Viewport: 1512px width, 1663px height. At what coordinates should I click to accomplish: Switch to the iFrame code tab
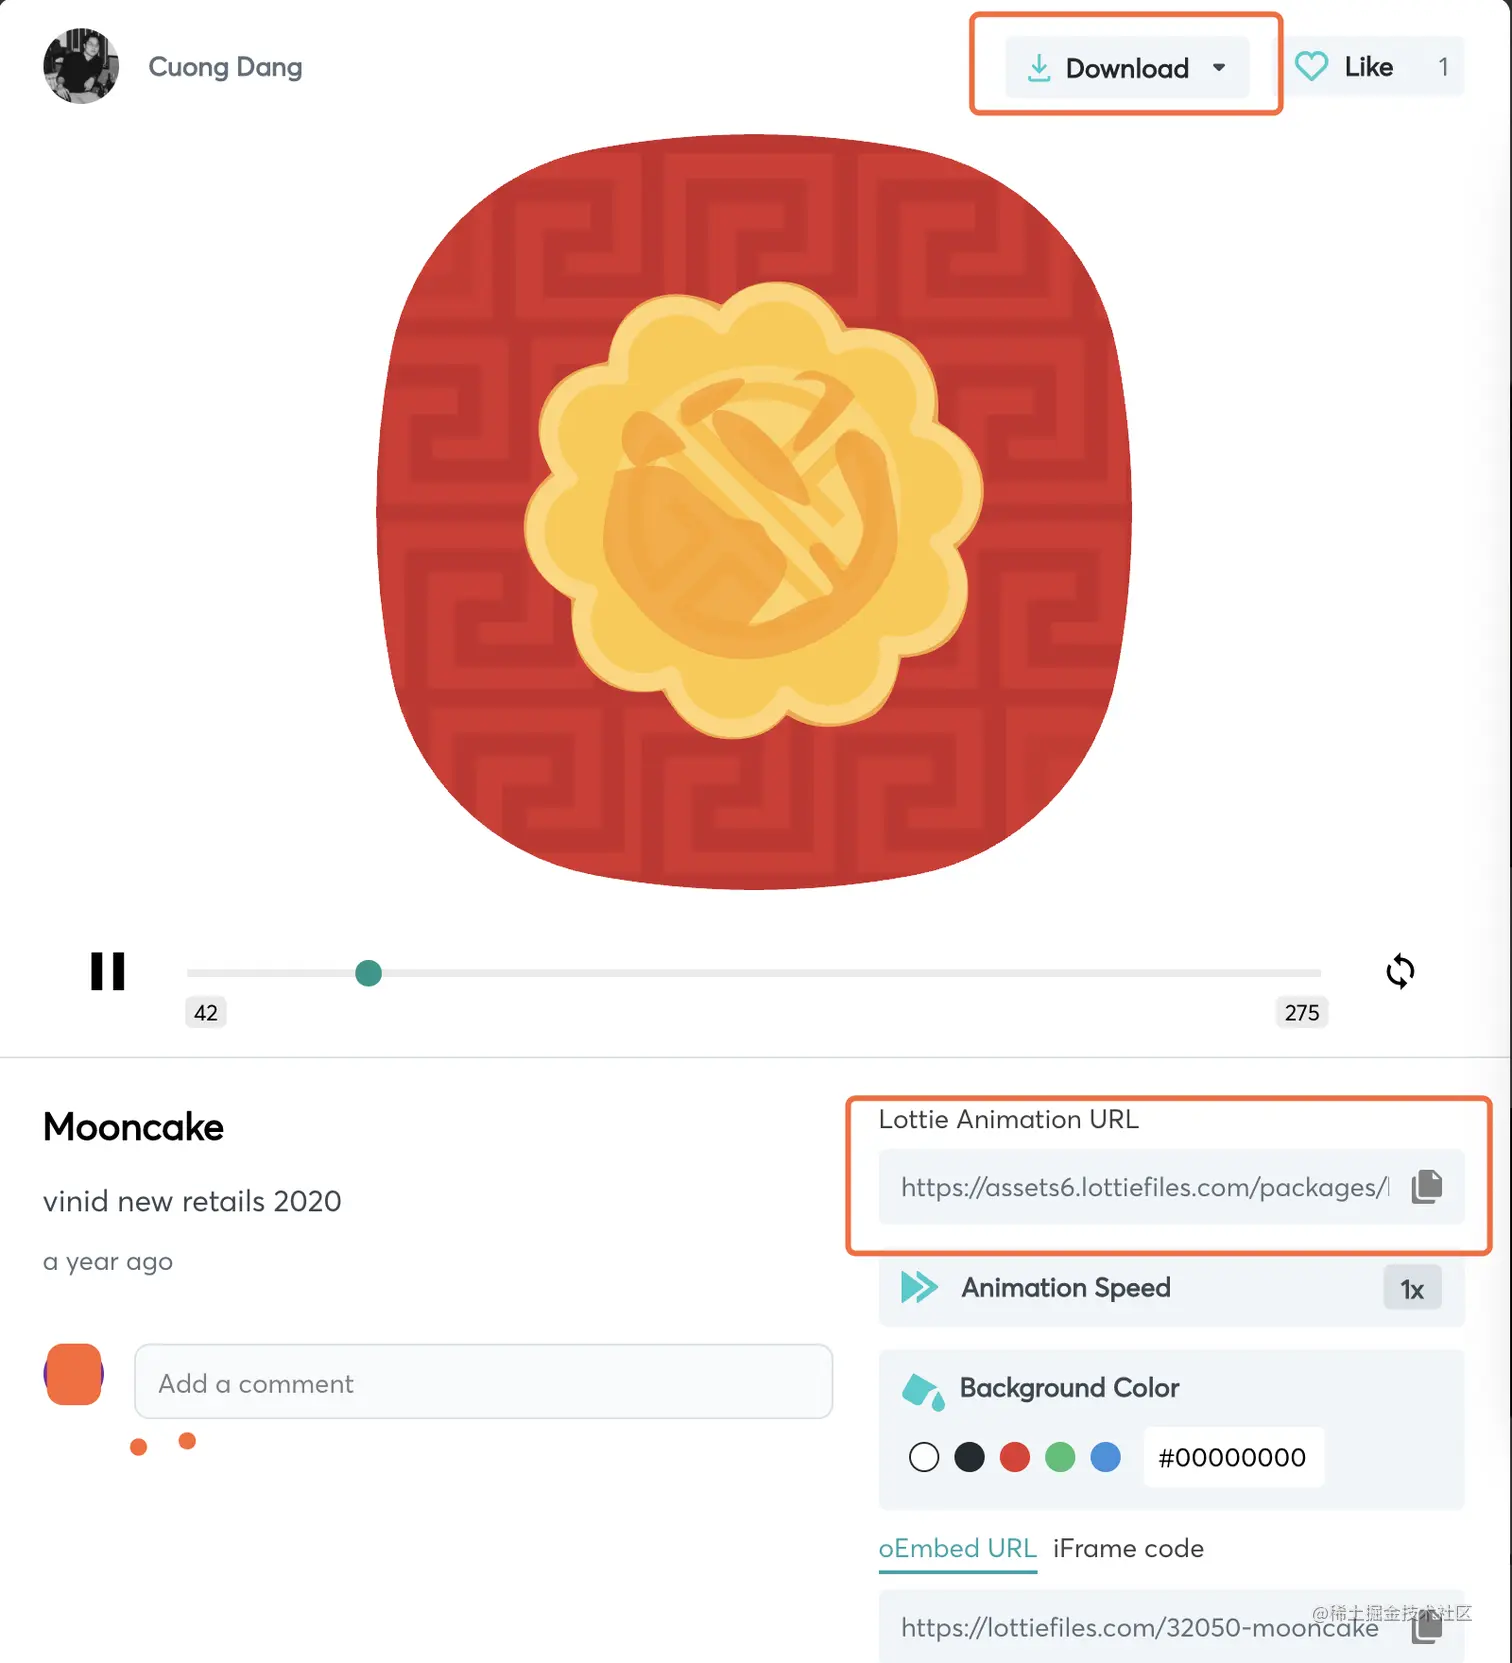[1128, 1548]
